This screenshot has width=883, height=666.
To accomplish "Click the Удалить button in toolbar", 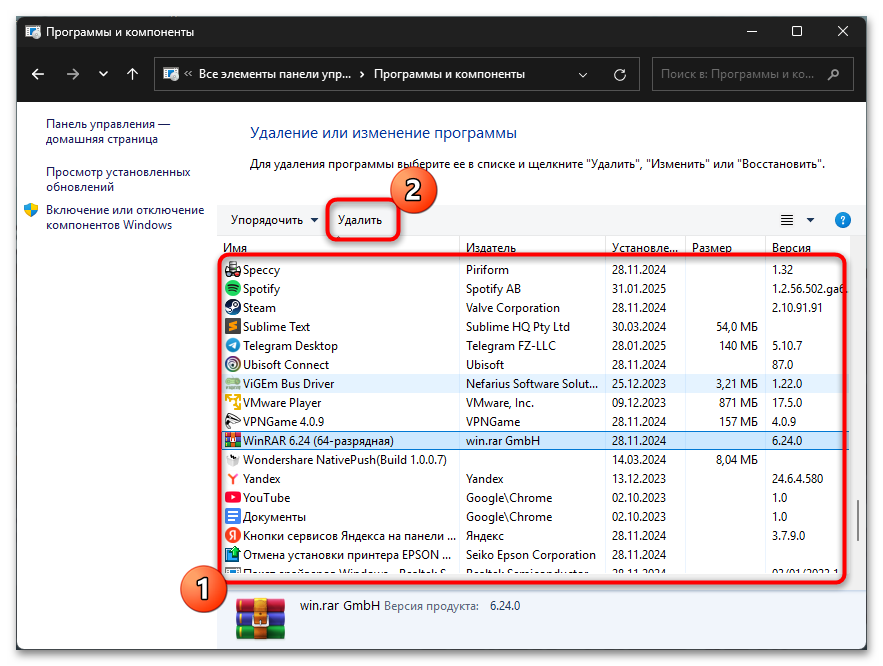I will click(360, 220).
